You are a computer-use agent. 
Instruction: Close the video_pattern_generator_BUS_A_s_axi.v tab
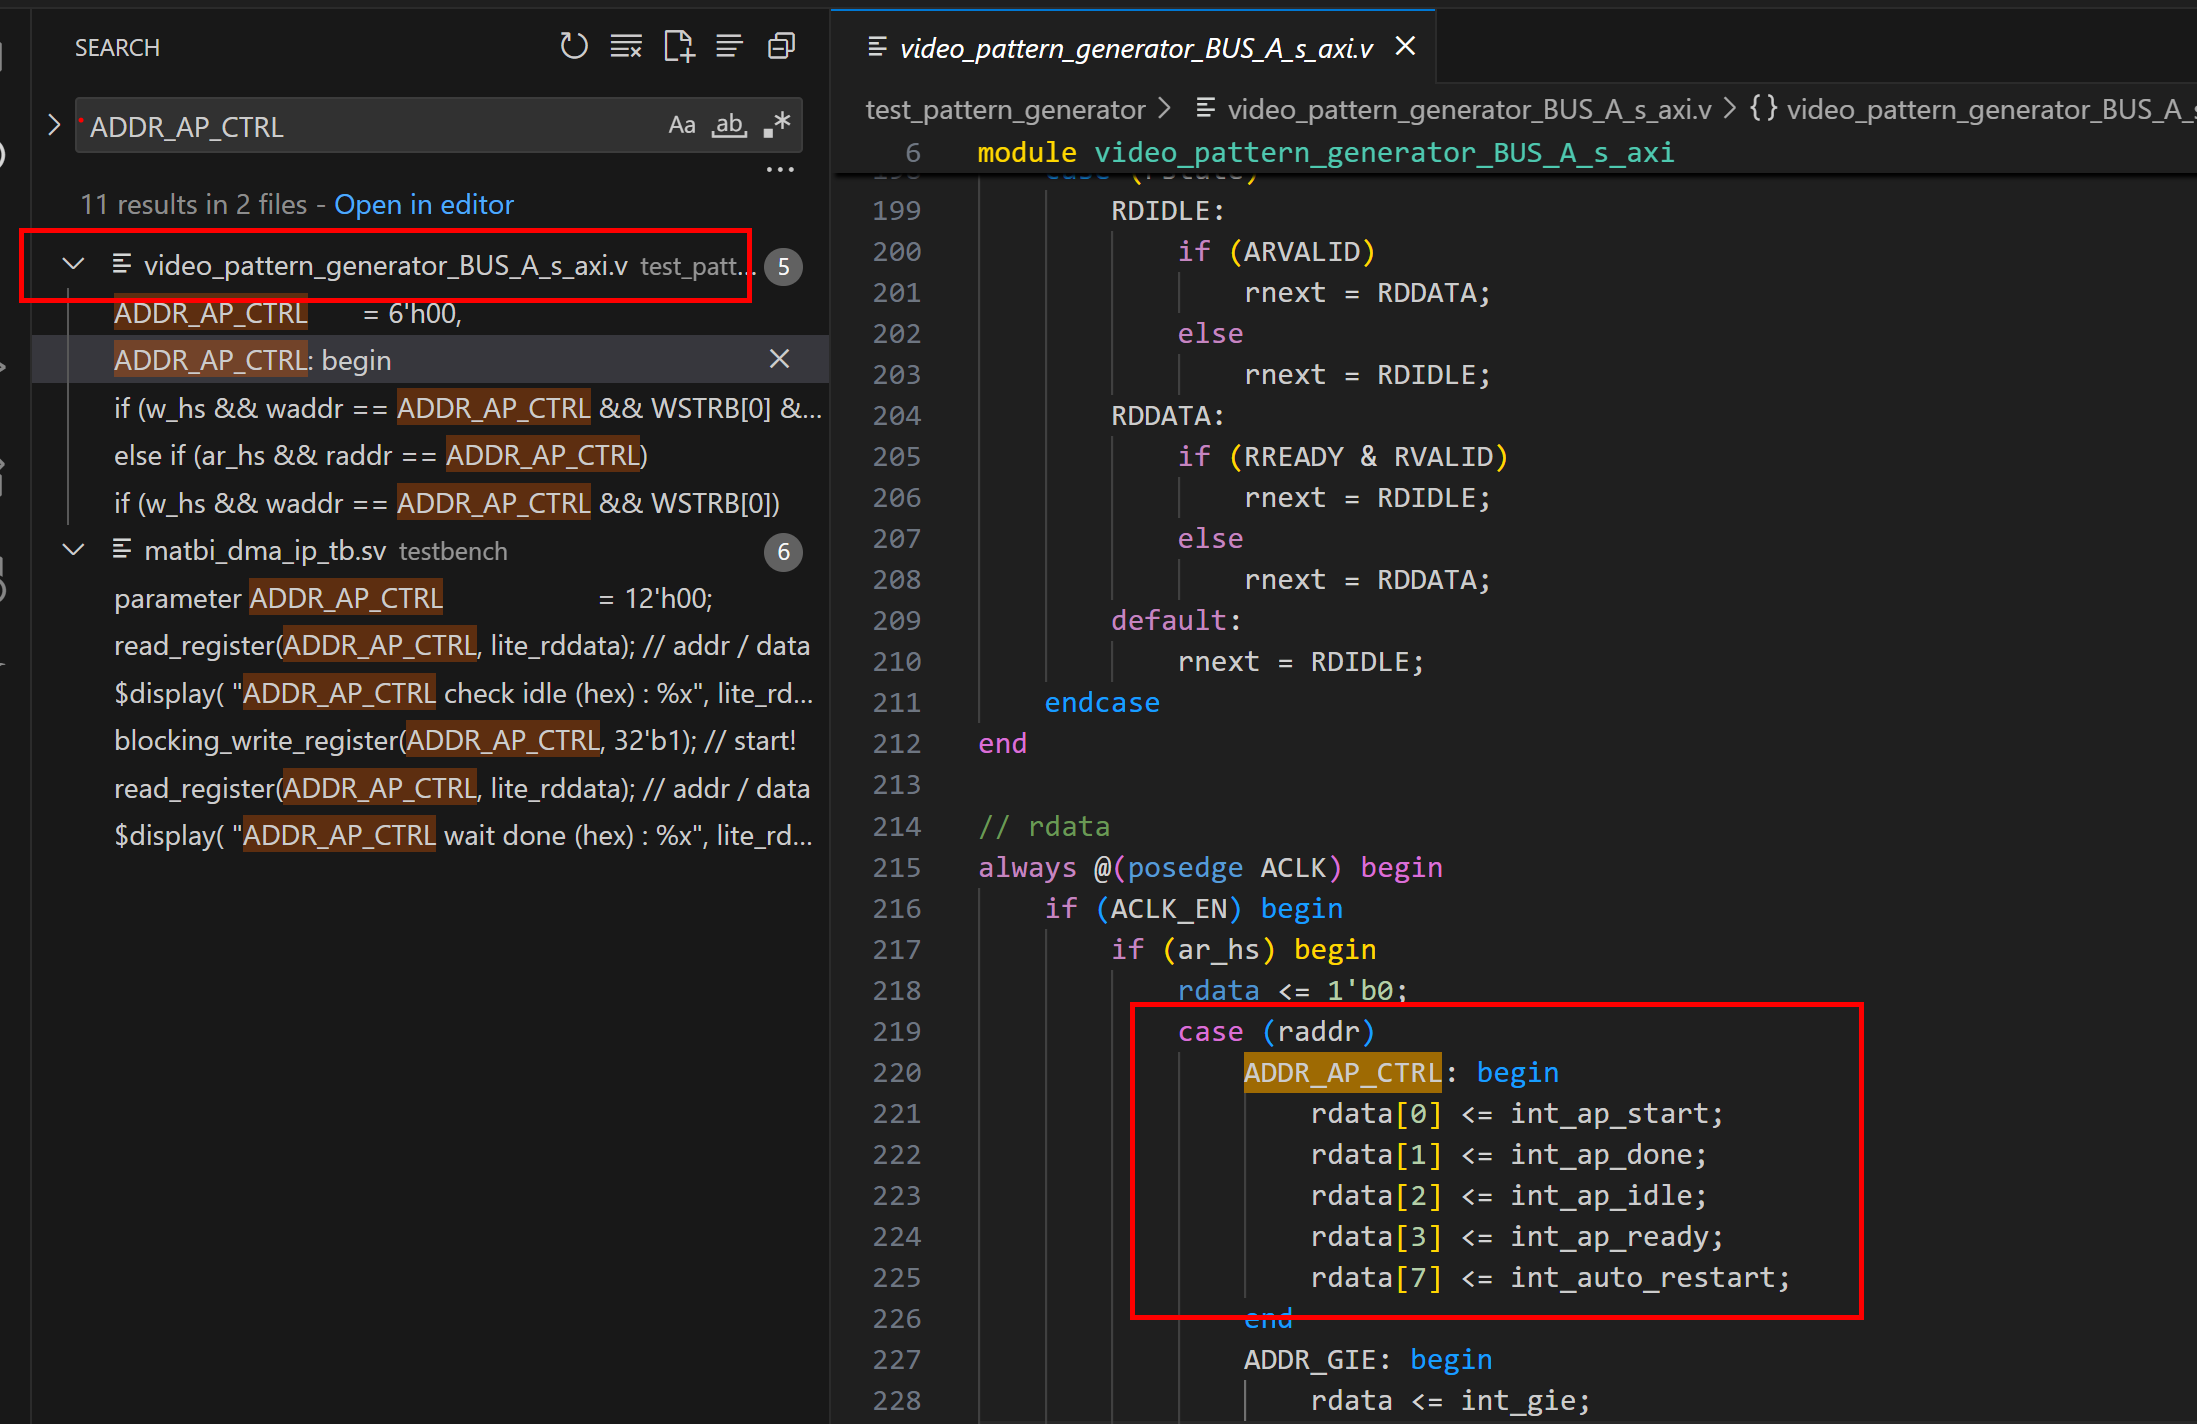(1405, 46)
